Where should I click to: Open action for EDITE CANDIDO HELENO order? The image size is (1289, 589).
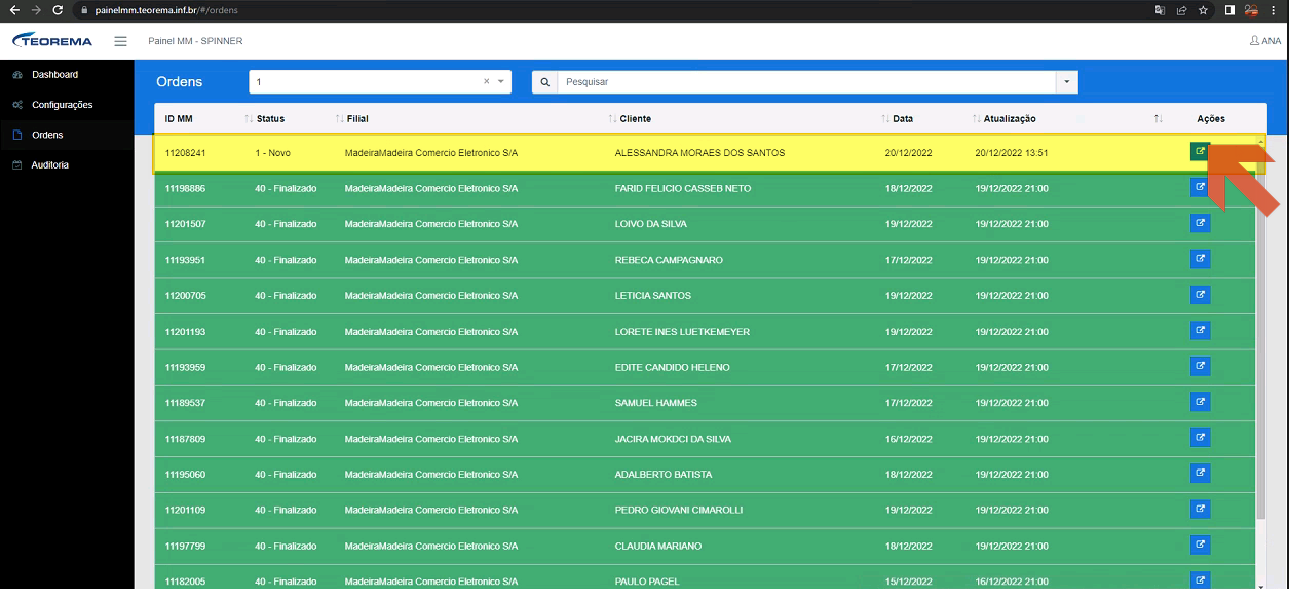coord(1200,366)
